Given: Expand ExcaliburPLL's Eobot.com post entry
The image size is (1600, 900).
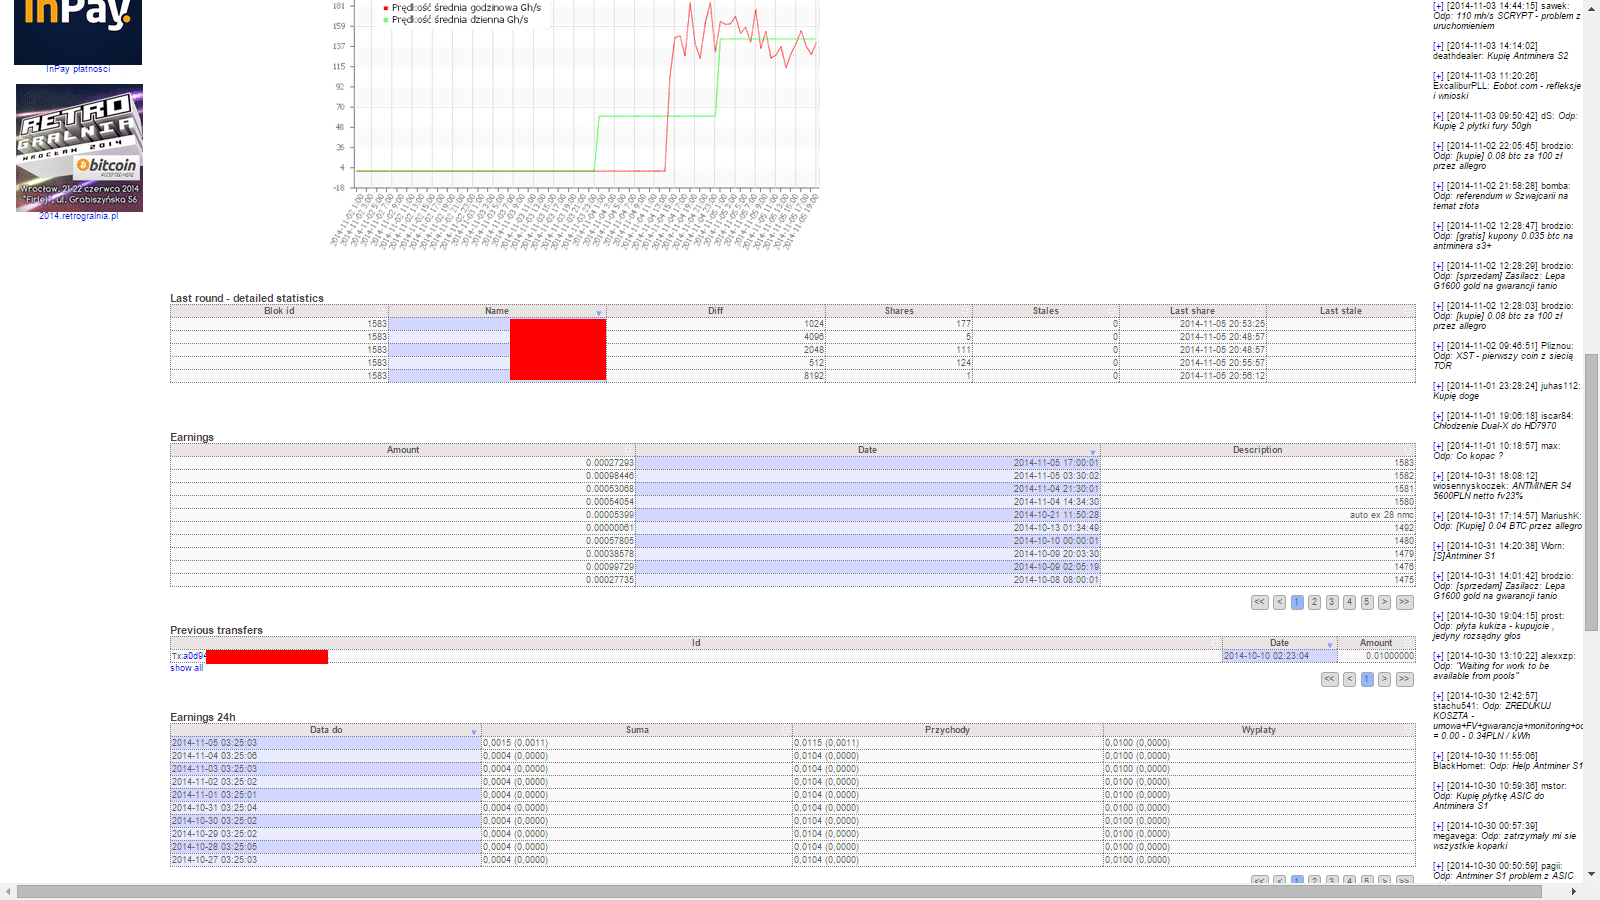Looking at the screenshot, I should pos(1438,76).
